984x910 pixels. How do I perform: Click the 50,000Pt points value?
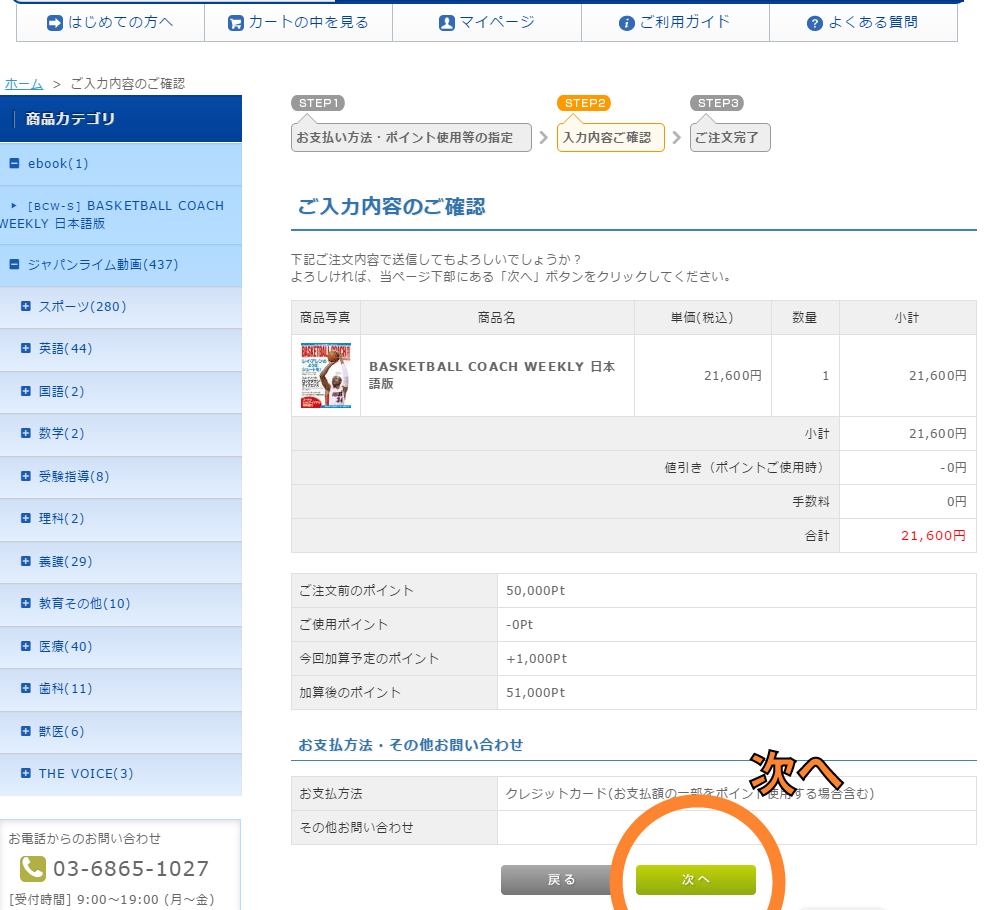pos(535,591)
